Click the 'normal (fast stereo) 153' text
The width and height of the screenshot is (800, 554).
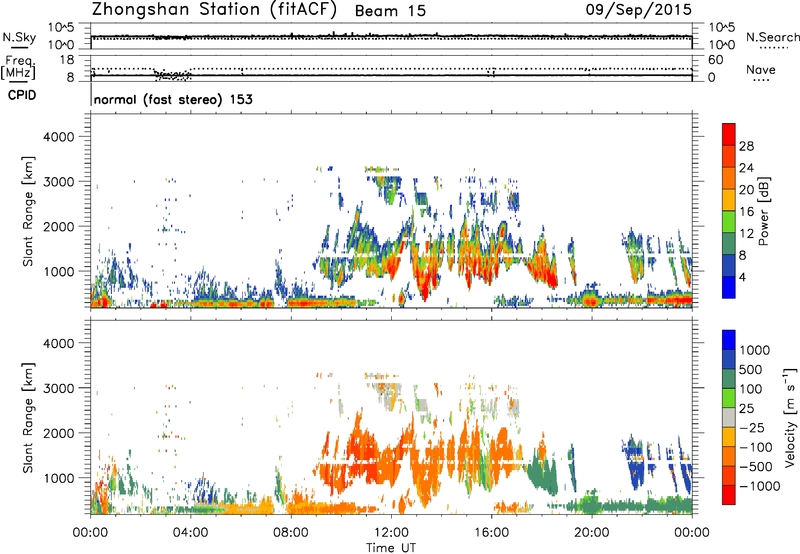point(173,99)
